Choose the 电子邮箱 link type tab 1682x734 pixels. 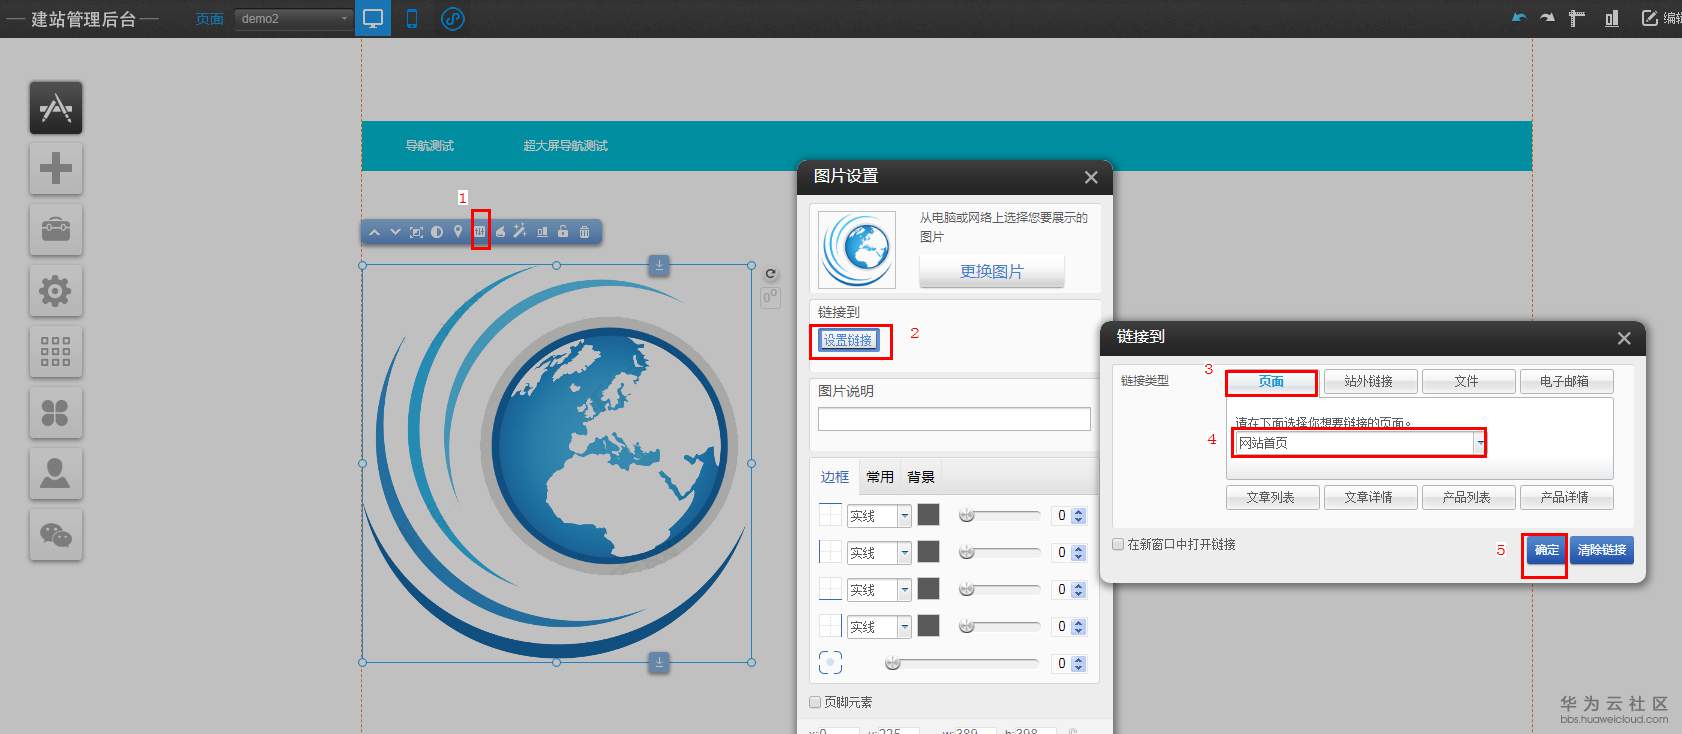point(1565,381)
